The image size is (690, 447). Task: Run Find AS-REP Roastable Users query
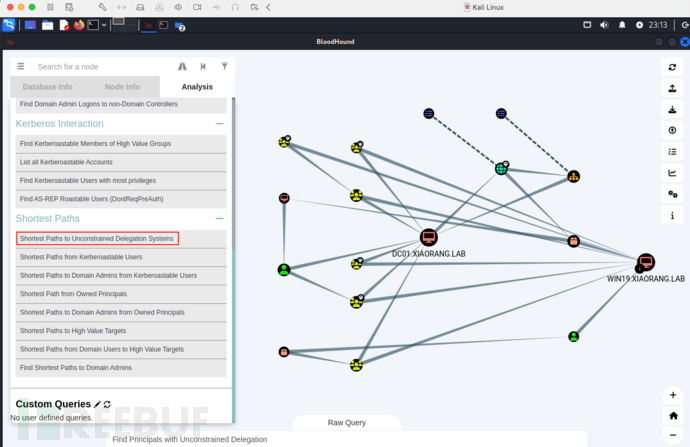point(121,199)
